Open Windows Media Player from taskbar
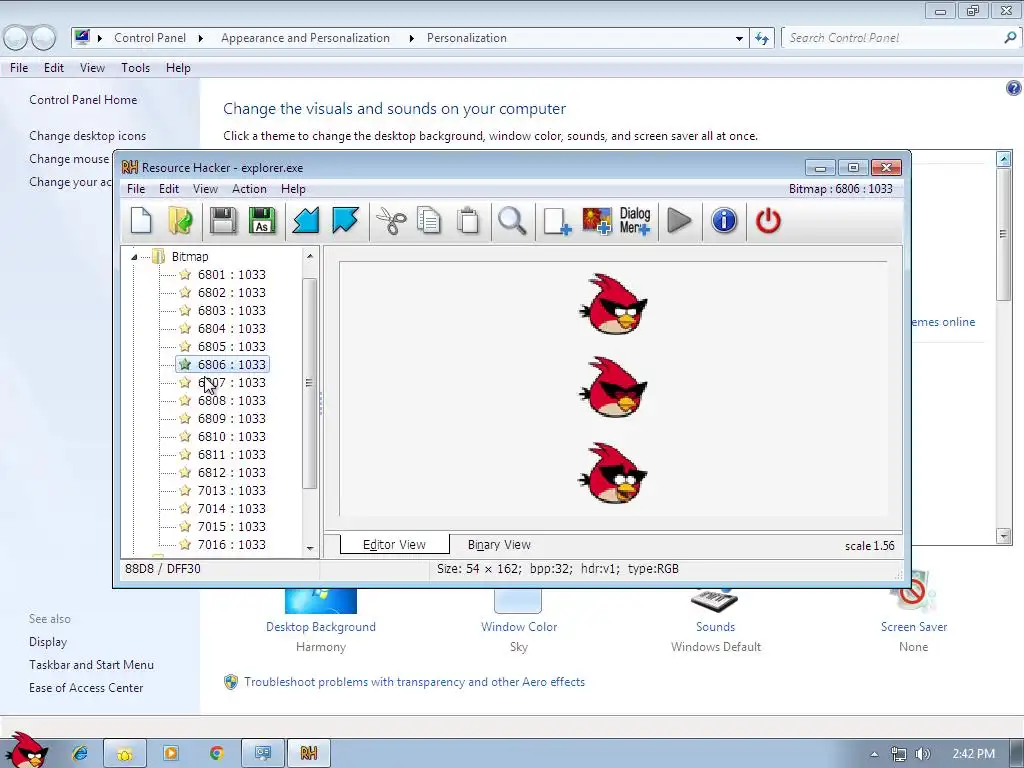 click(170, 754)
